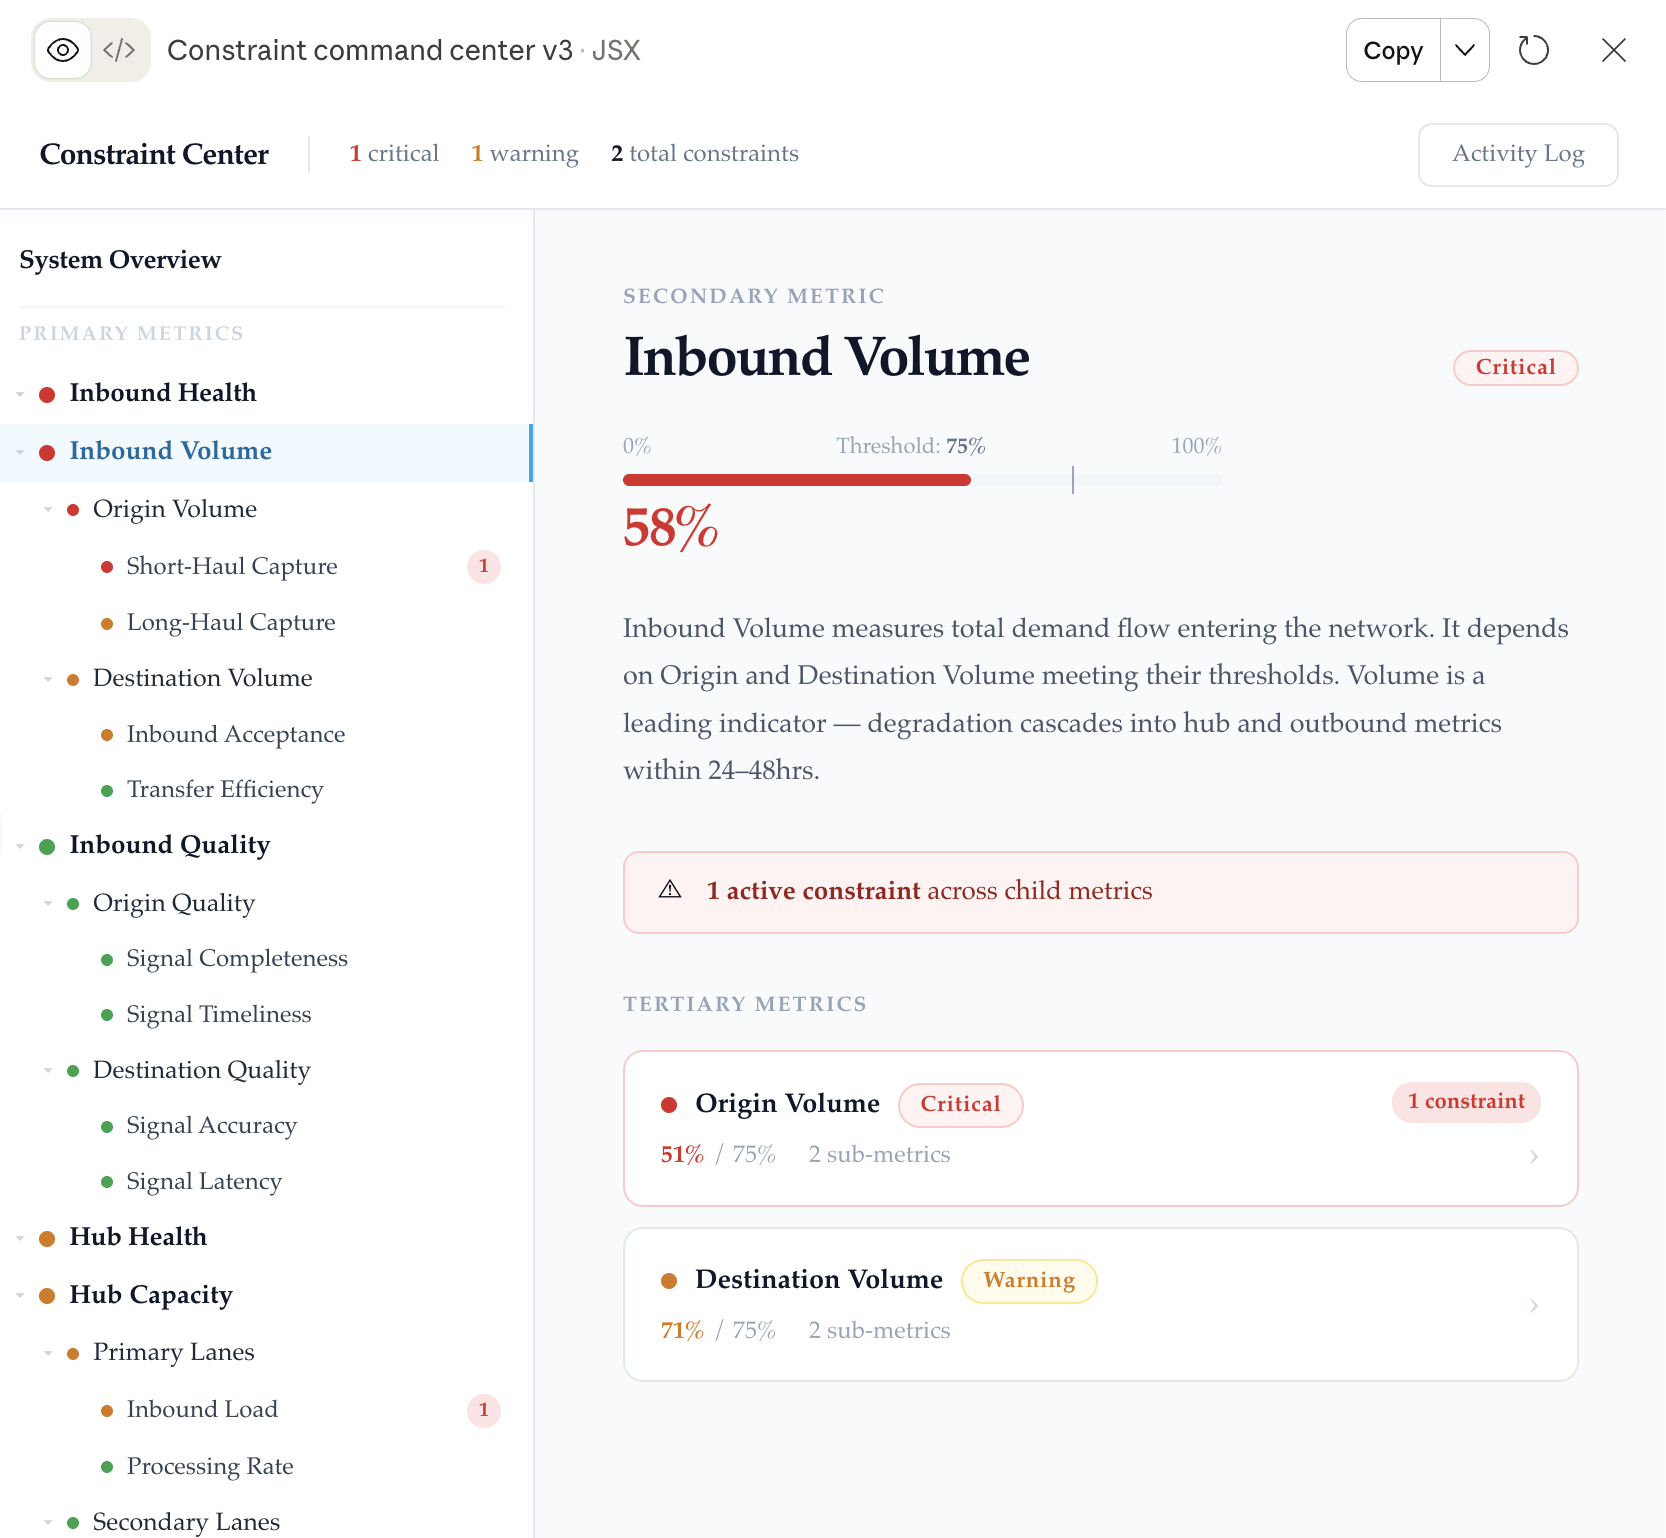The width and height of the screenshot is (1666, 1538).
Task: Click the Copy button
Action: [x=1393, y=50]
